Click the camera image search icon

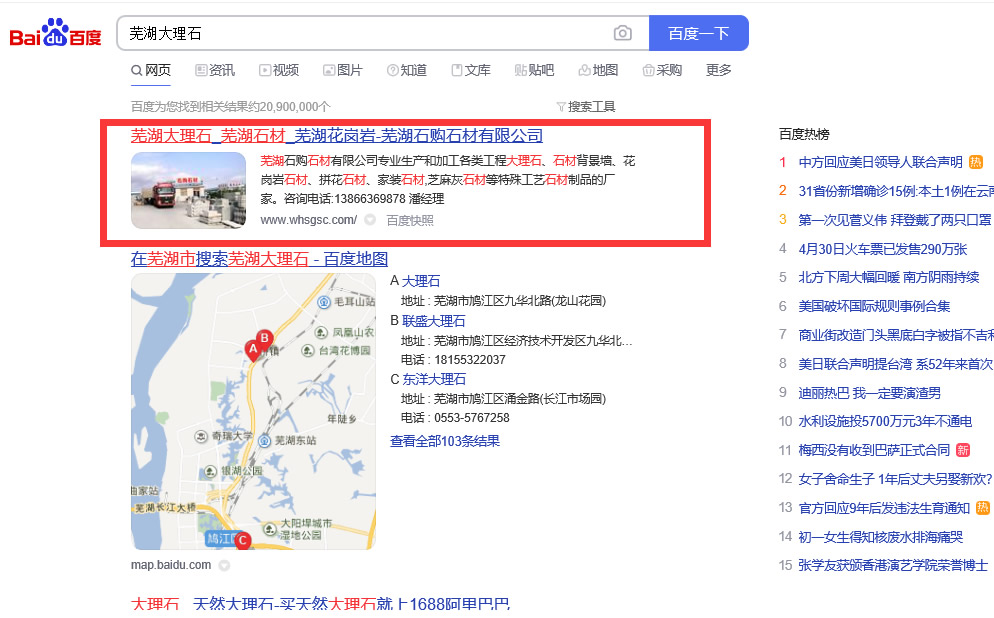(623, 33)
